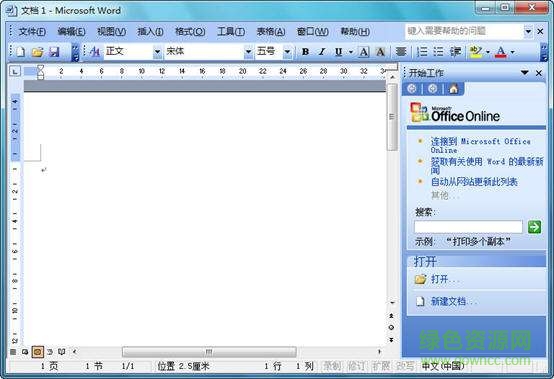Open the font dropdown showing 宋体
Screen dimensions: 554x379
click(x=248, y=52)
